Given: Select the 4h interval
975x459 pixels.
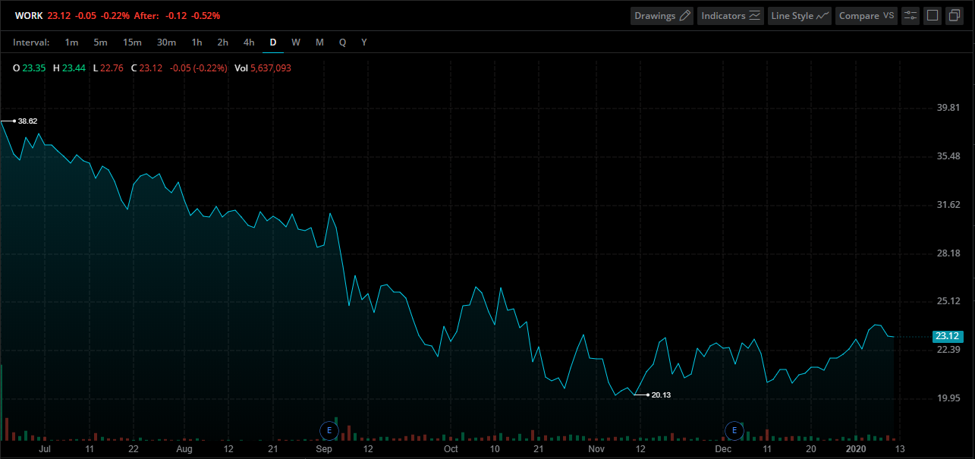Looking at the screenshot, I should tap(249, 42).
